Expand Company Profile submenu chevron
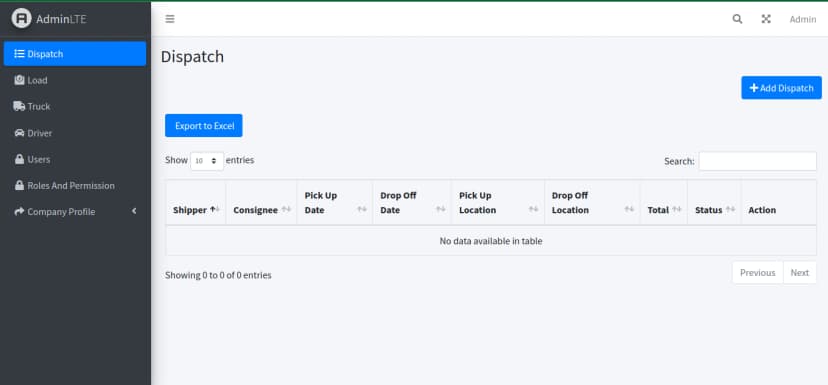Image resolution: width=828 pixels, height=385 pixels. (x=134, y=211)
